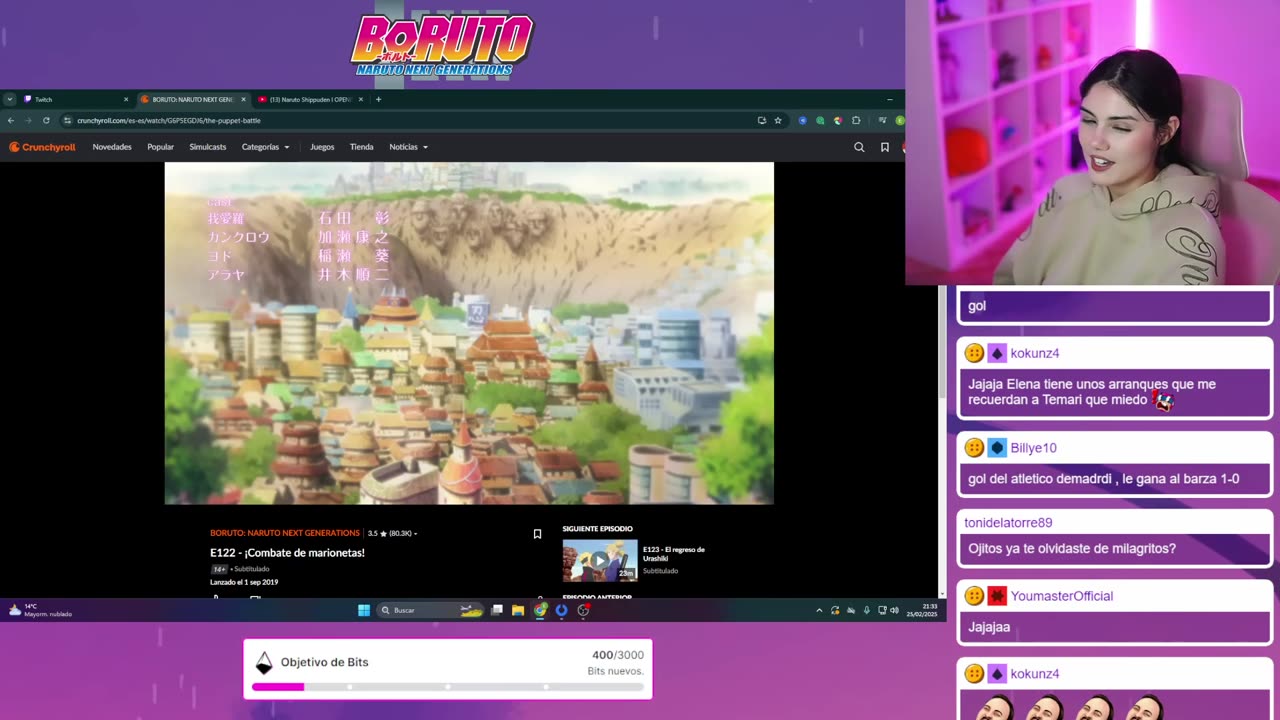Image resolution: width=1280 pixels, height=720 pixels.
Task: Add episode E122 to watchlist bookmark
Action: (x=537, y=534)
